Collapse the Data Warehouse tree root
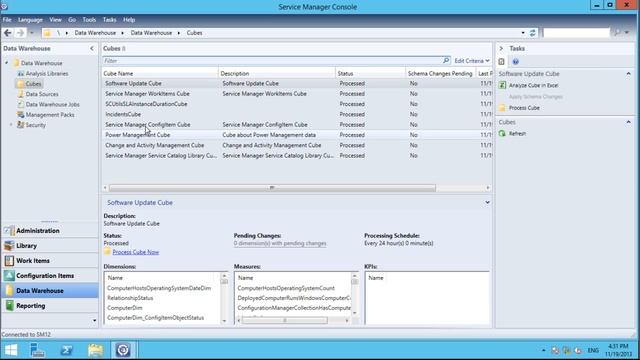This screenshot has width=640, height=360. coord(7,63)
